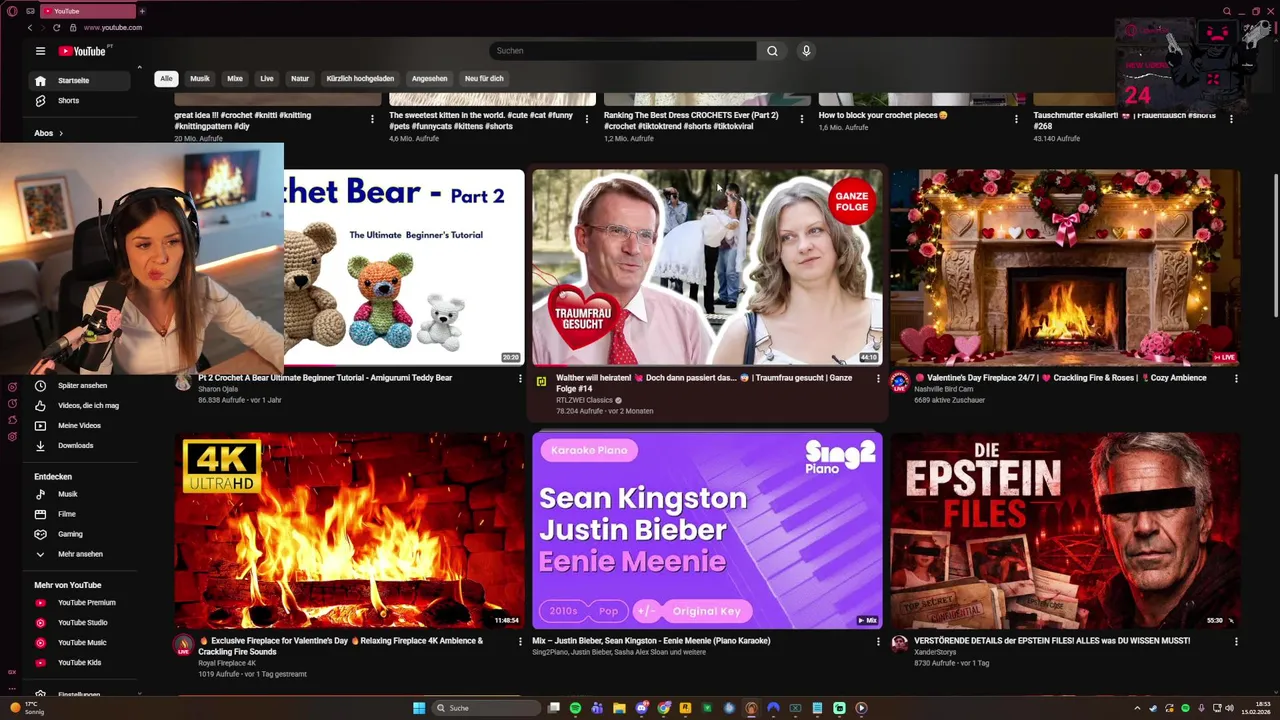Screen dimensions: 1280x720
Task: Click the search magnifier button
Action: [772, 51]
